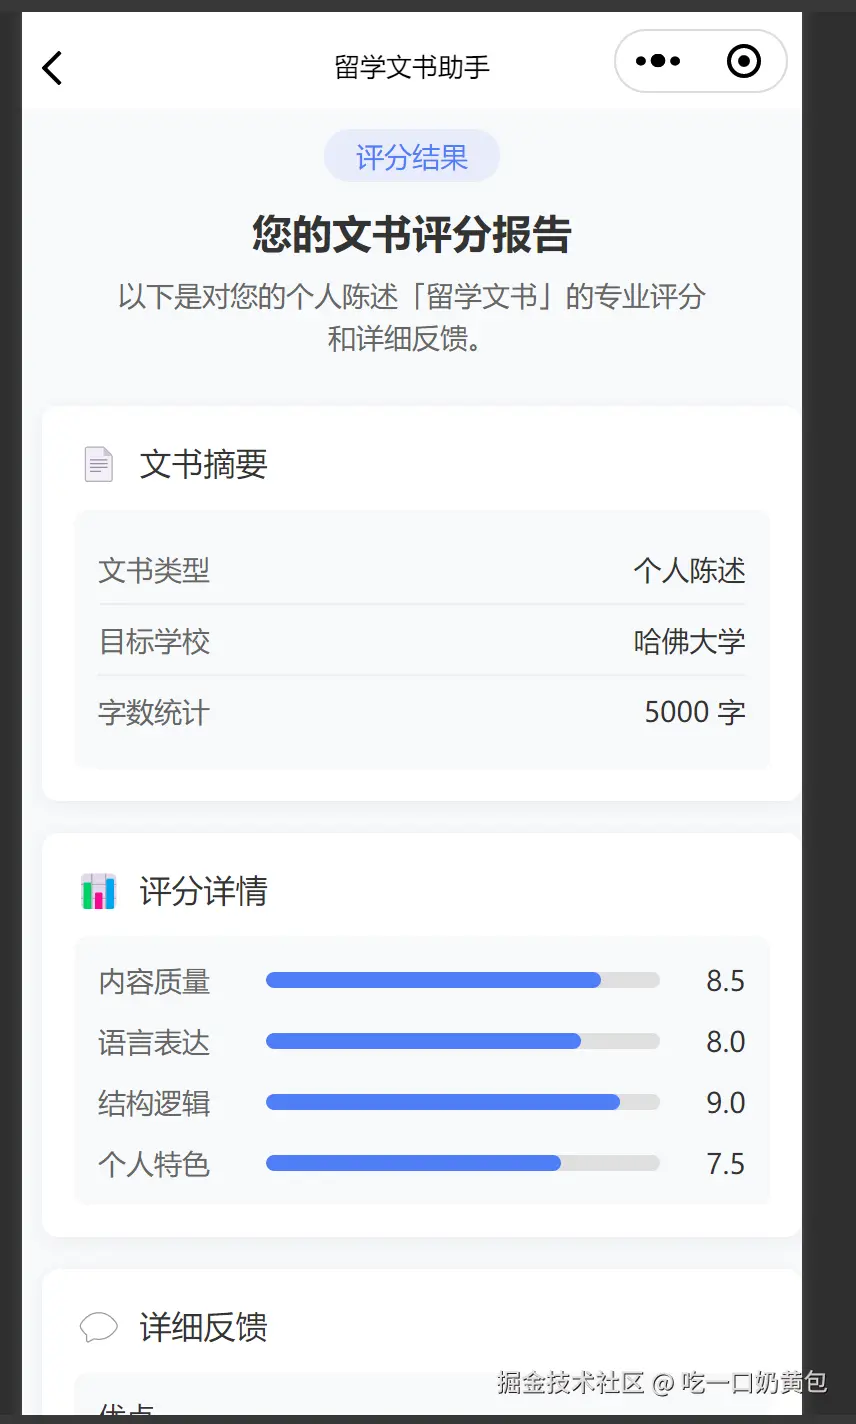
Task: Click the 个人特色 progress bar
Action: [462, 1164]
